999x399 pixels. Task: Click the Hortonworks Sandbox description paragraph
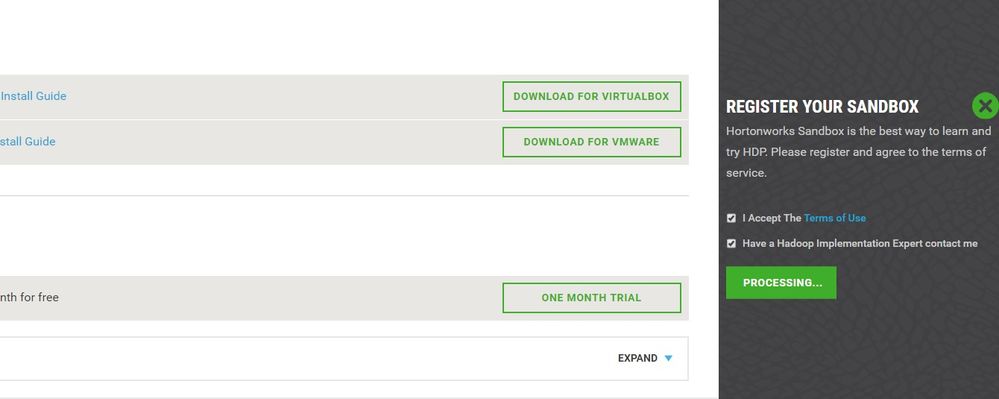tap(858, 152)
